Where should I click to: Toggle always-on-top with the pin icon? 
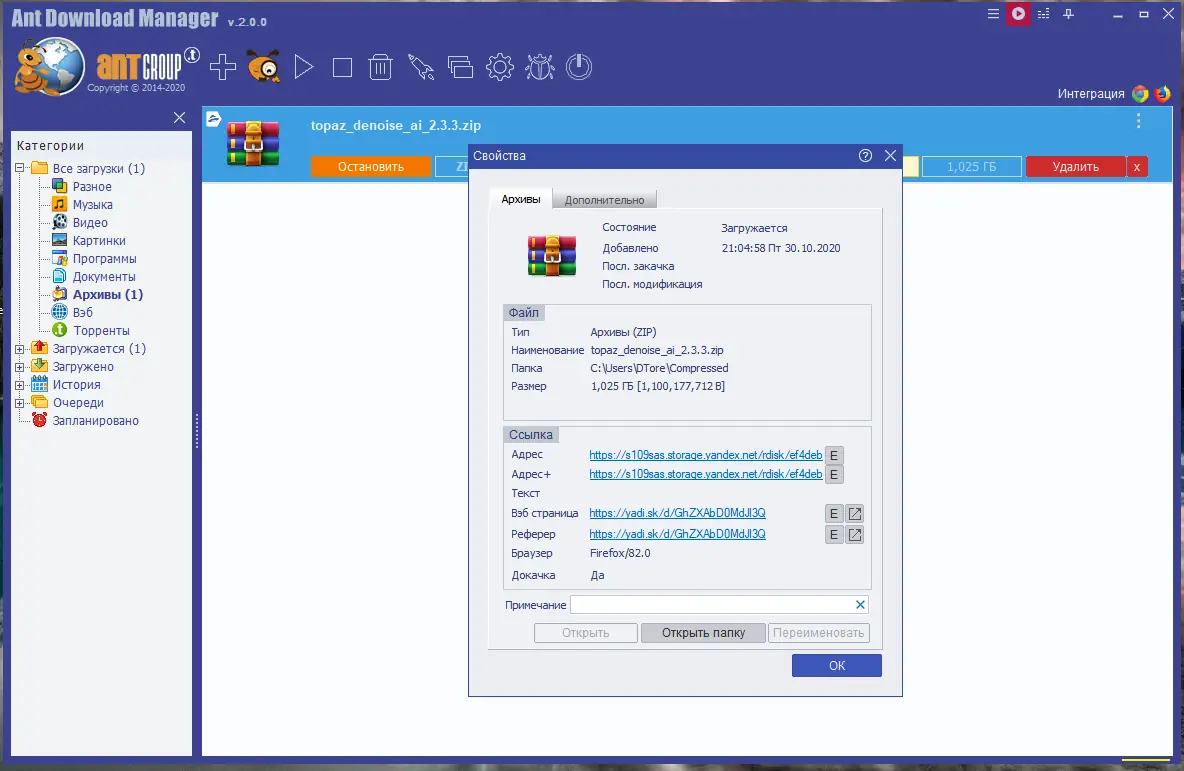[x=1068, y=14]
